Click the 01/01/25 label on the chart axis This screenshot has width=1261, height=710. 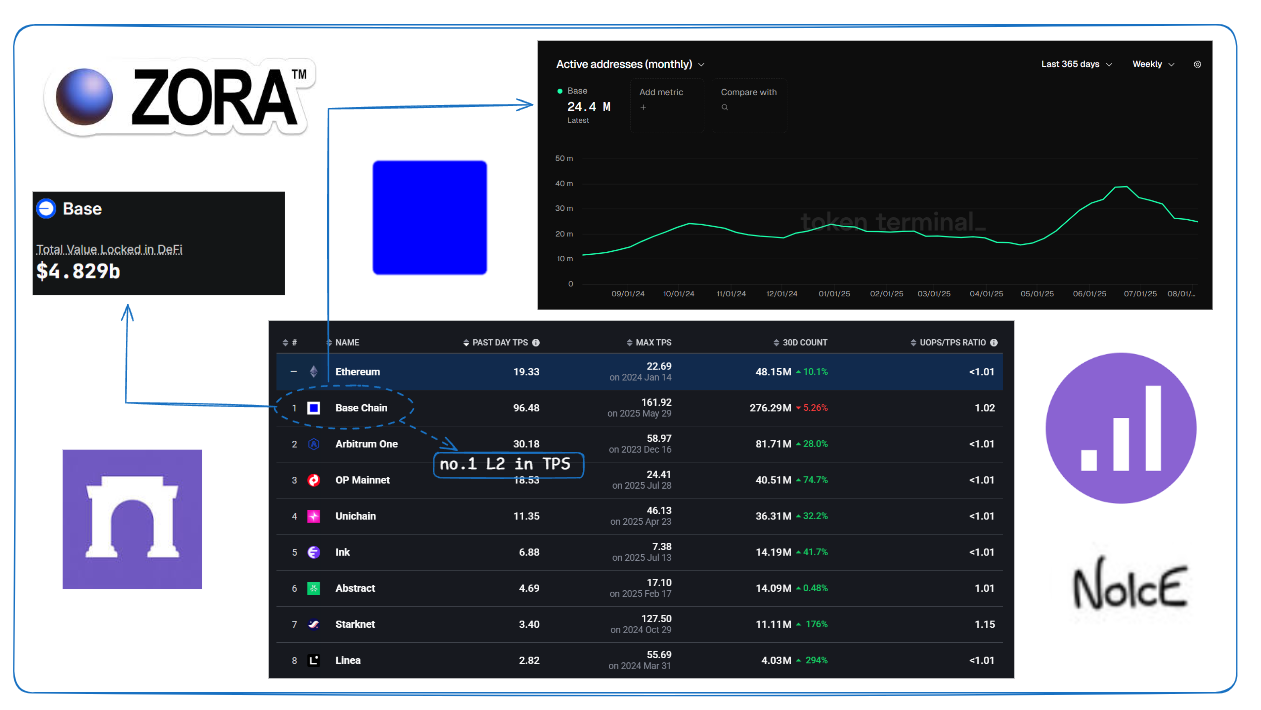pyautogui.click(x=834, y=294)
